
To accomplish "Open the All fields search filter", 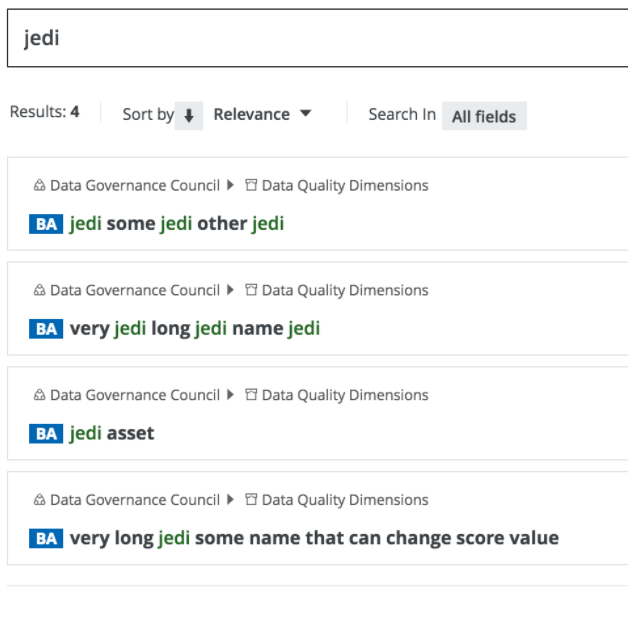I will pos(483,116).
